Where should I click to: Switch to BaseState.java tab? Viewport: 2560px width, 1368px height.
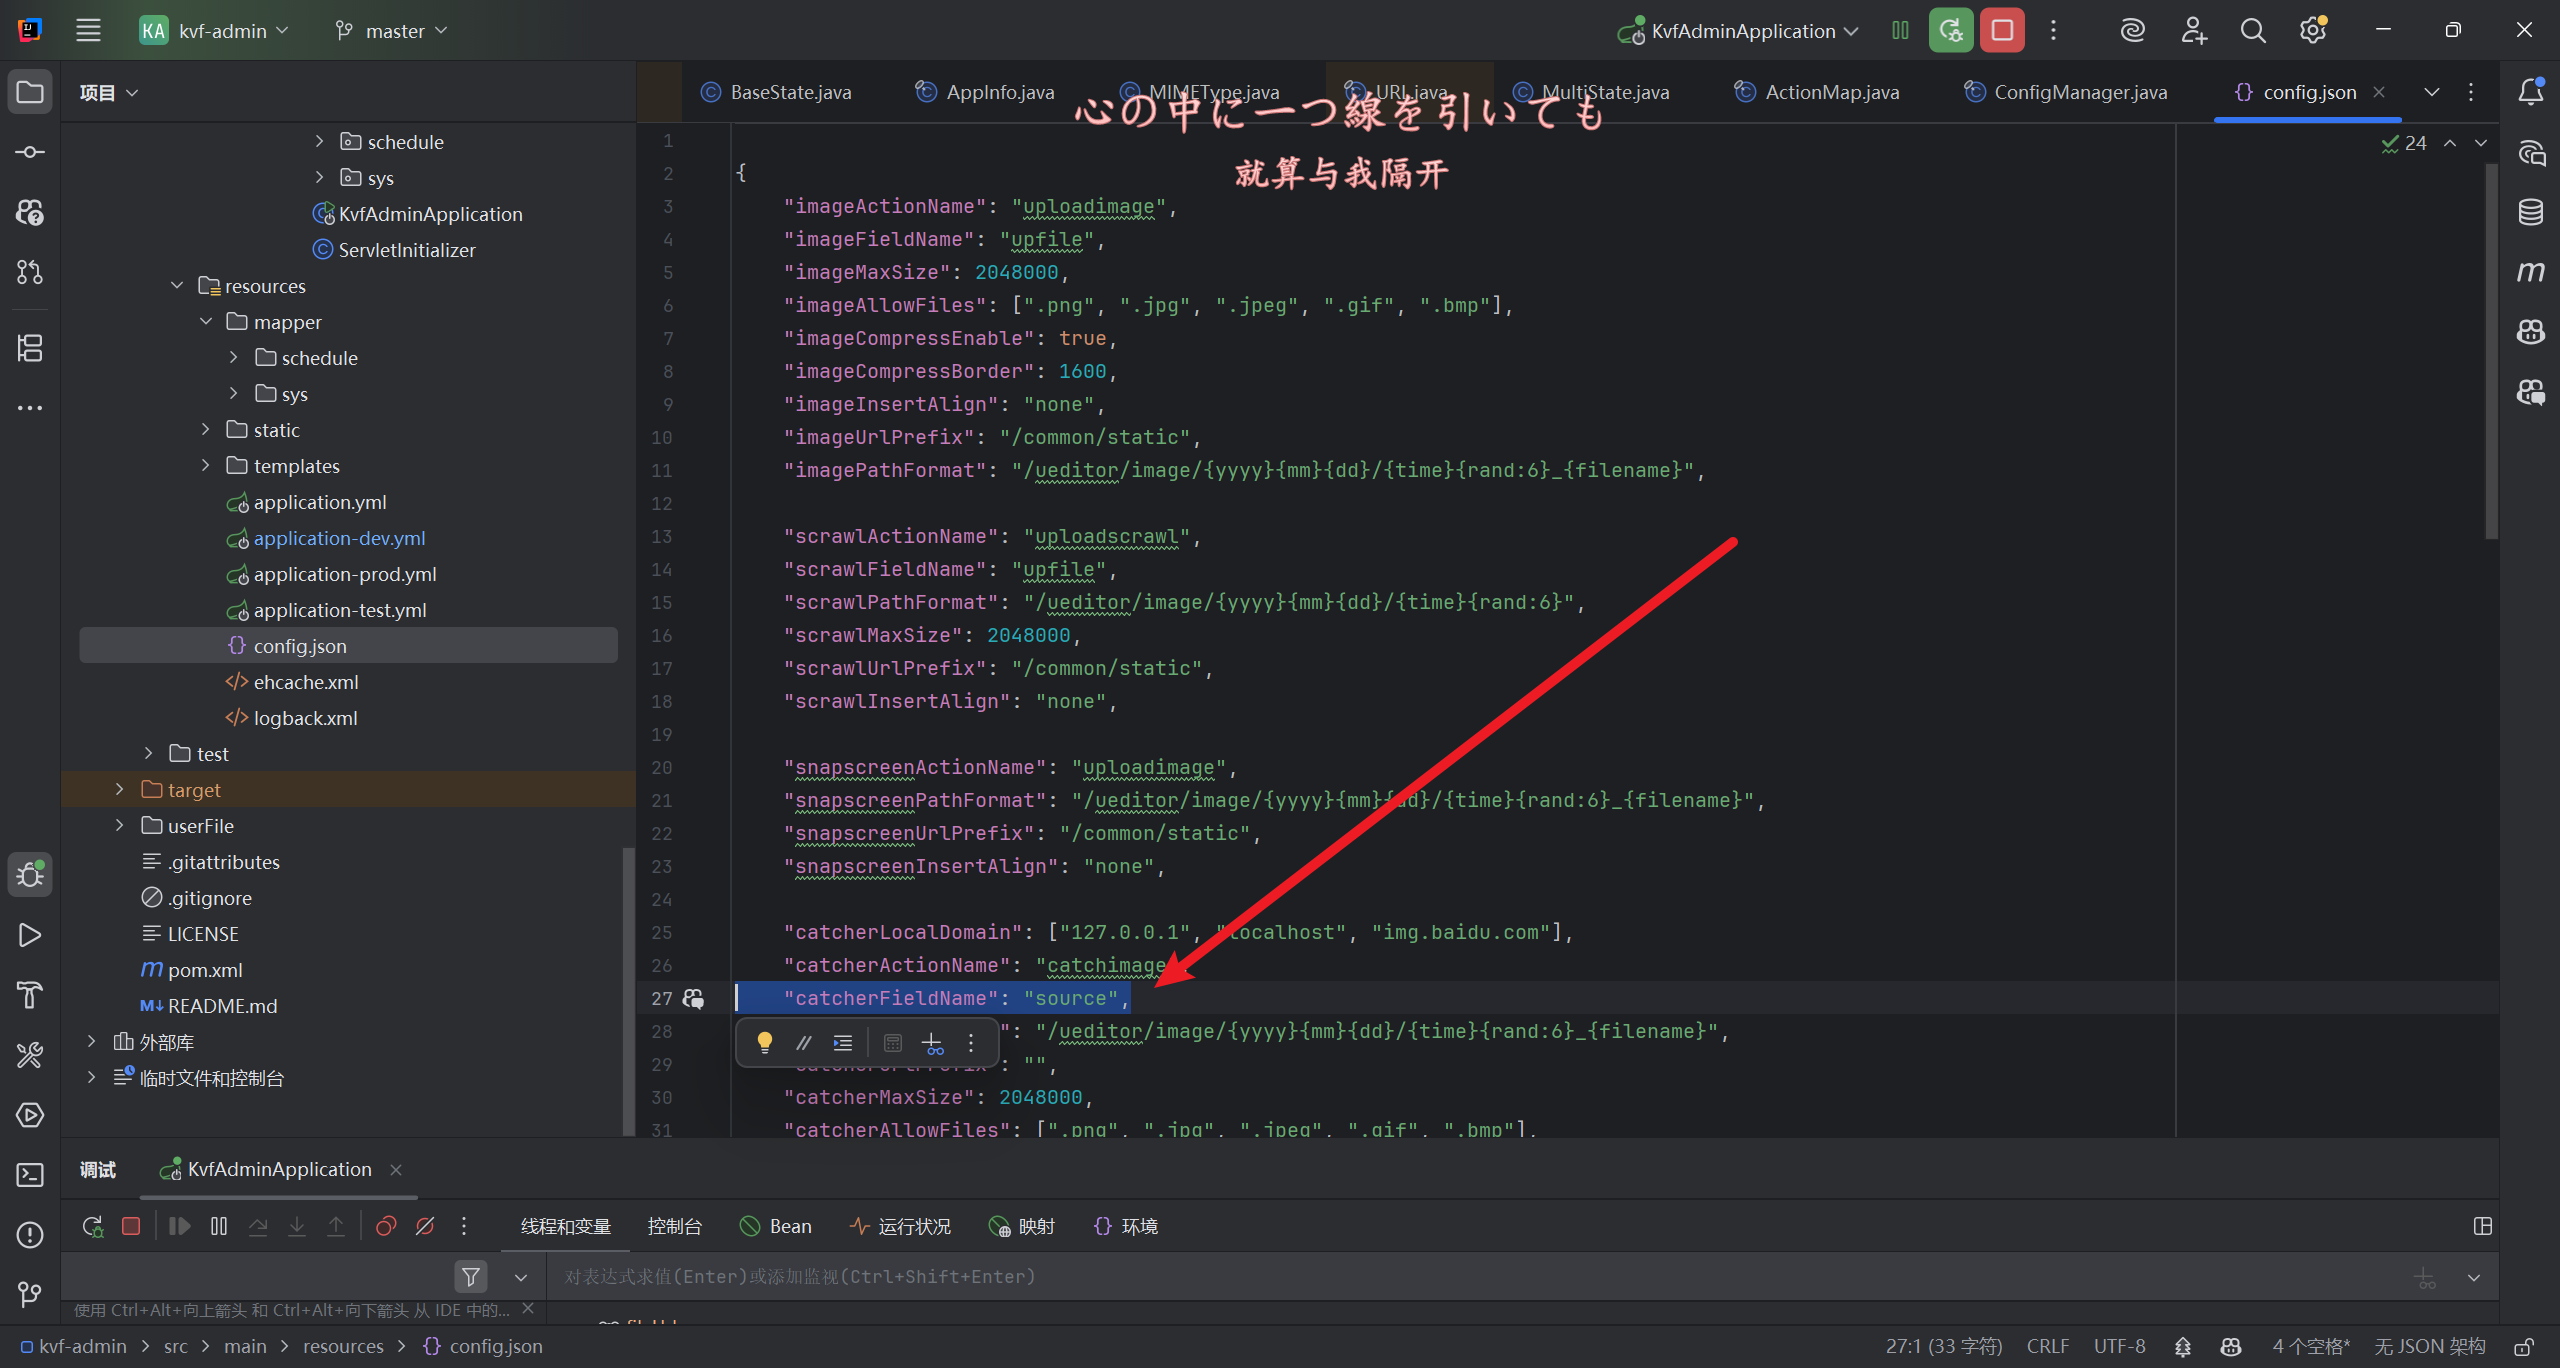[x=777, y=92]
